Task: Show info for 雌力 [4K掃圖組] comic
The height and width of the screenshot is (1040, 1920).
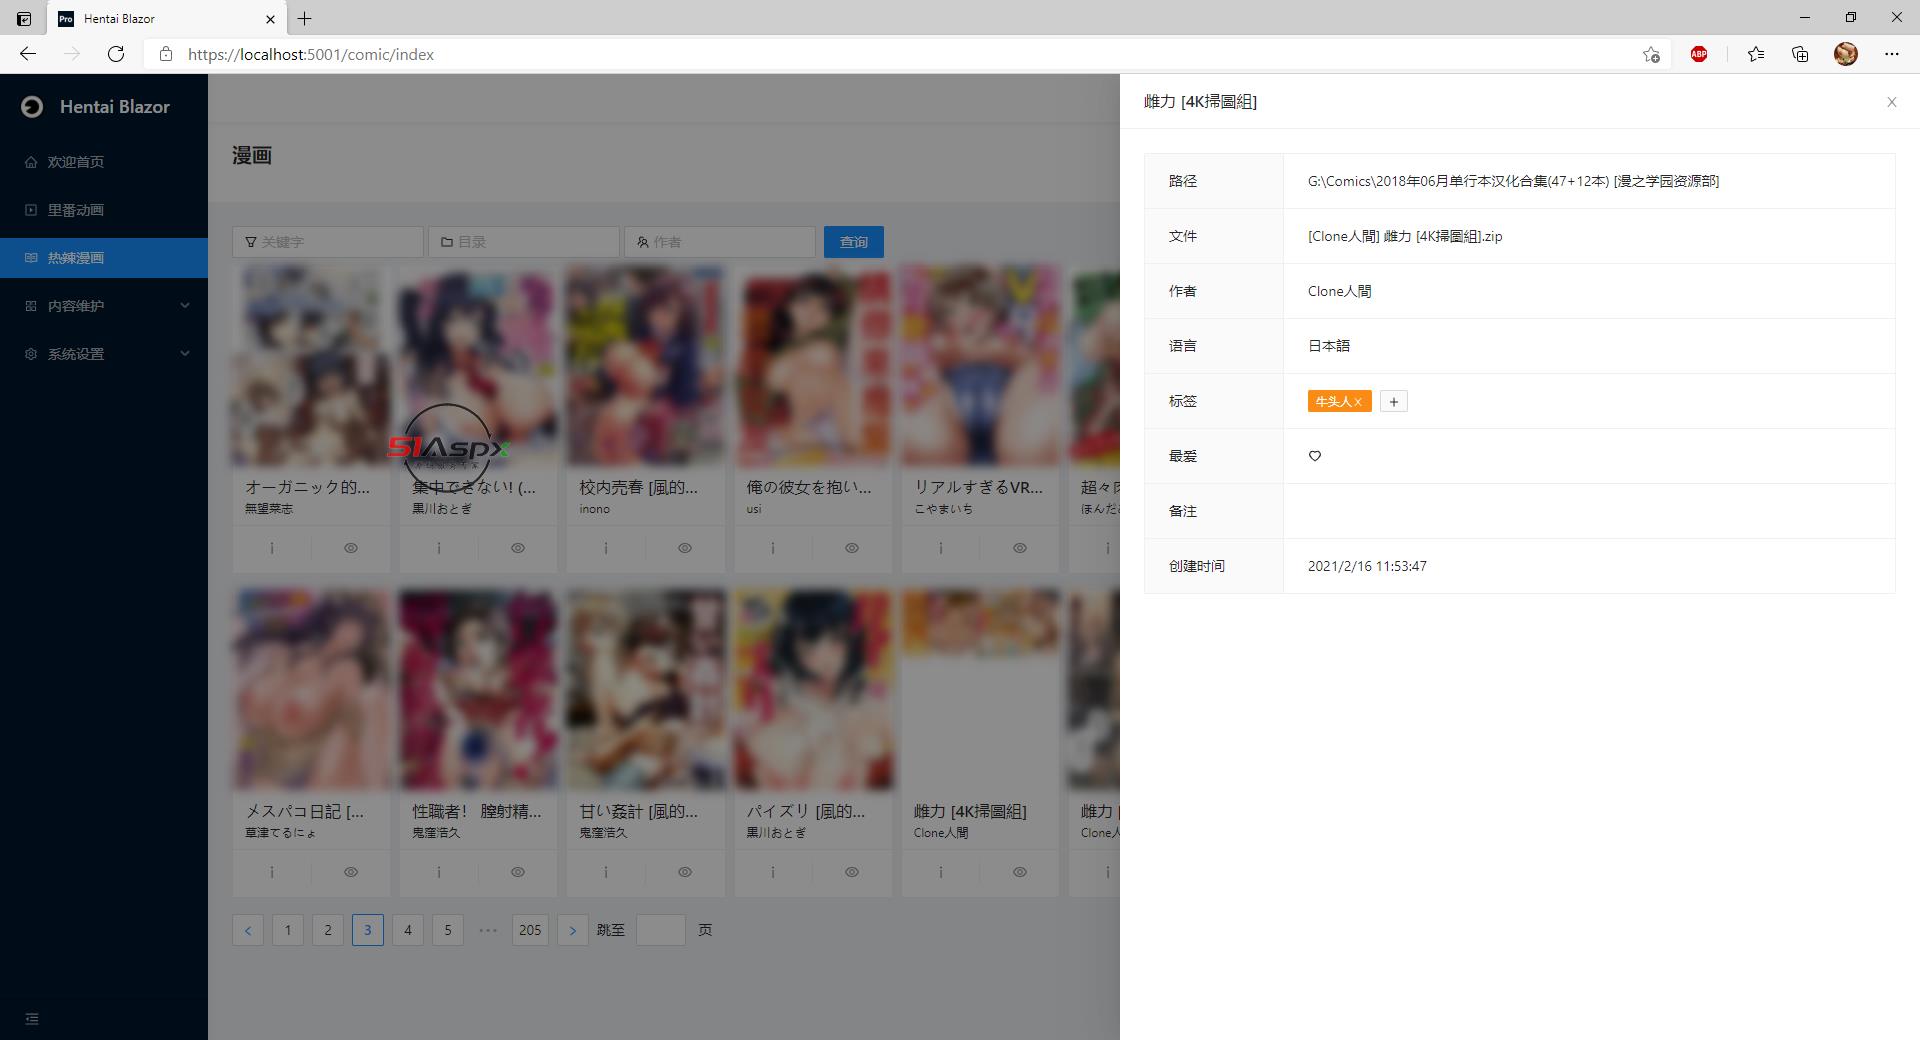Action: (941, 872)
